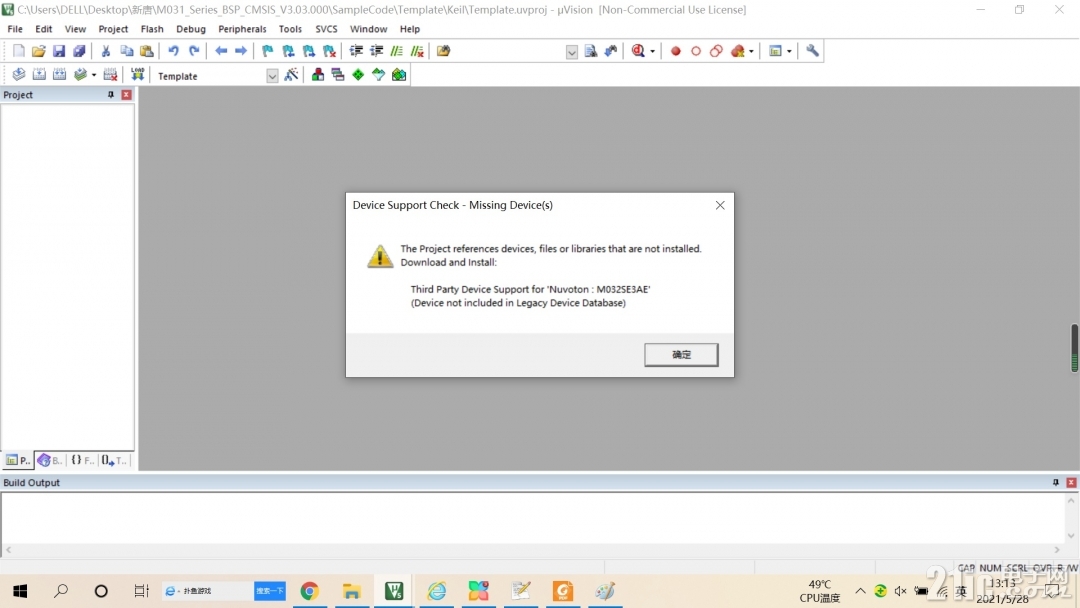This screenshot has width=1080, height=608.
Task: Launch the Pack Installer
Action: [399, 74]
